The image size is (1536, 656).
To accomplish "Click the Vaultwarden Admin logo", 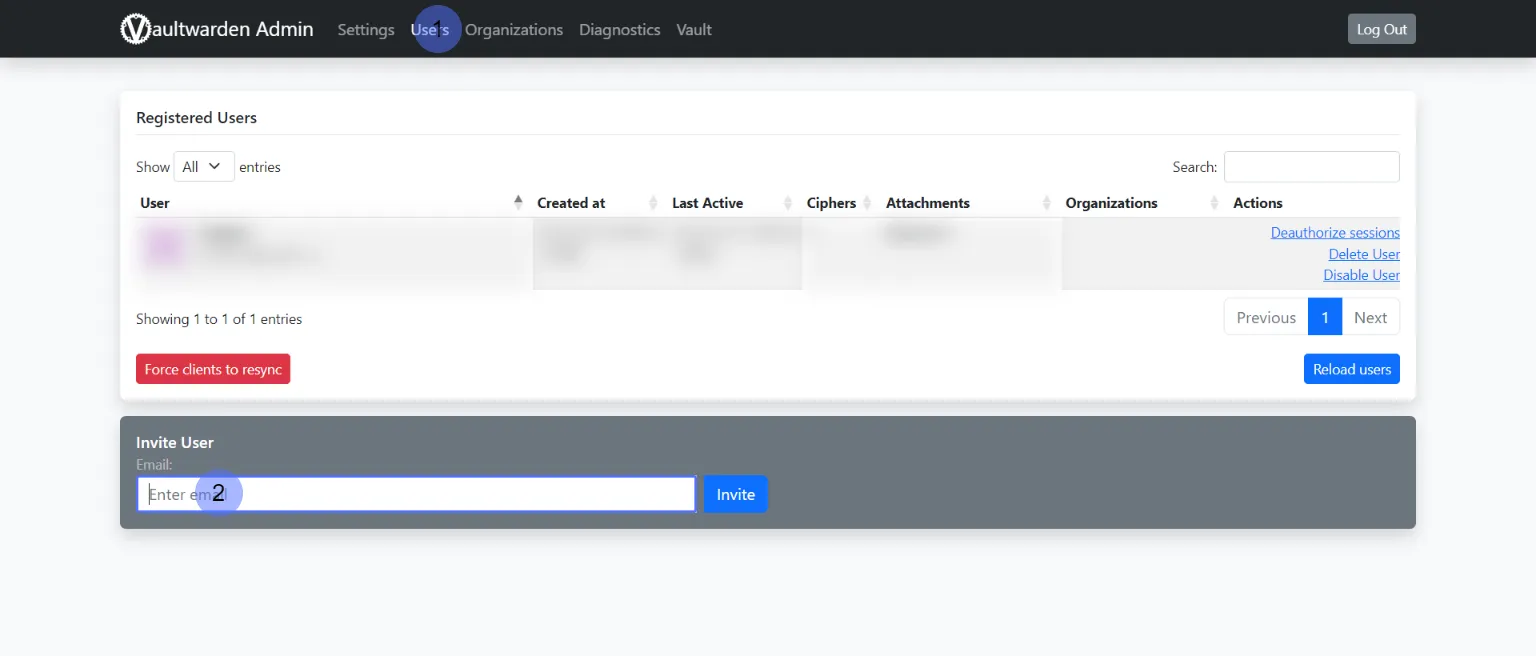I will tap(217, 29).
